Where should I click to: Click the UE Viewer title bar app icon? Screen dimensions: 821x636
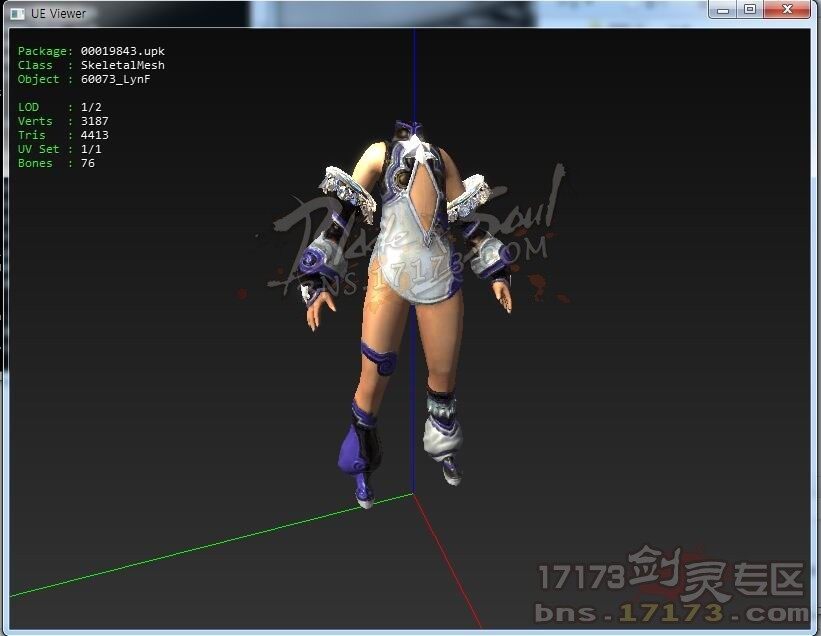click(x=17, y=14)
